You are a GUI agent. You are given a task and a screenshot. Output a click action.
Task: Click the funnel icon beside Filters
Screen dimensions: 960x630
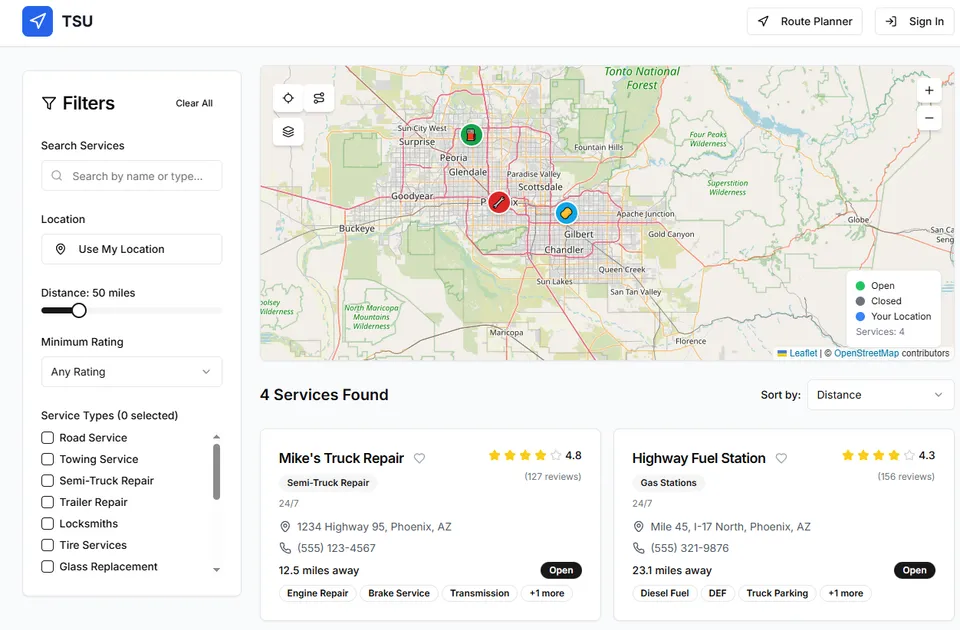point(49,103)
